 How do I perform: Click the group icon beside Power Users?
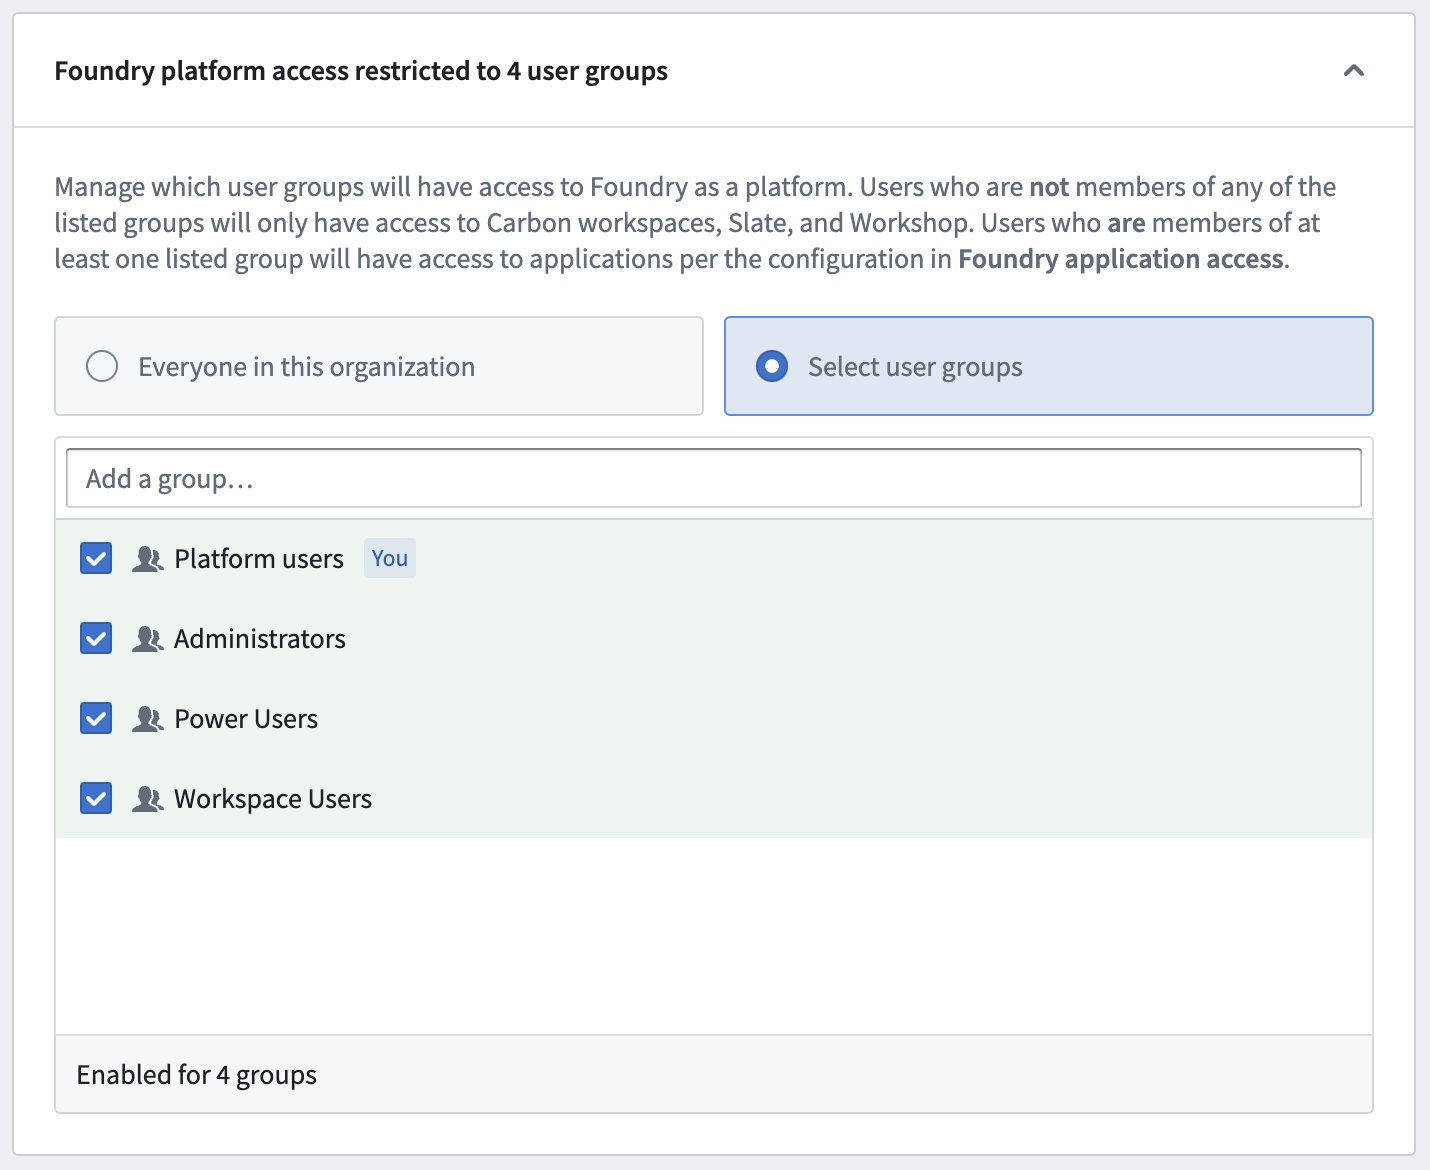(x=148, y=719)
